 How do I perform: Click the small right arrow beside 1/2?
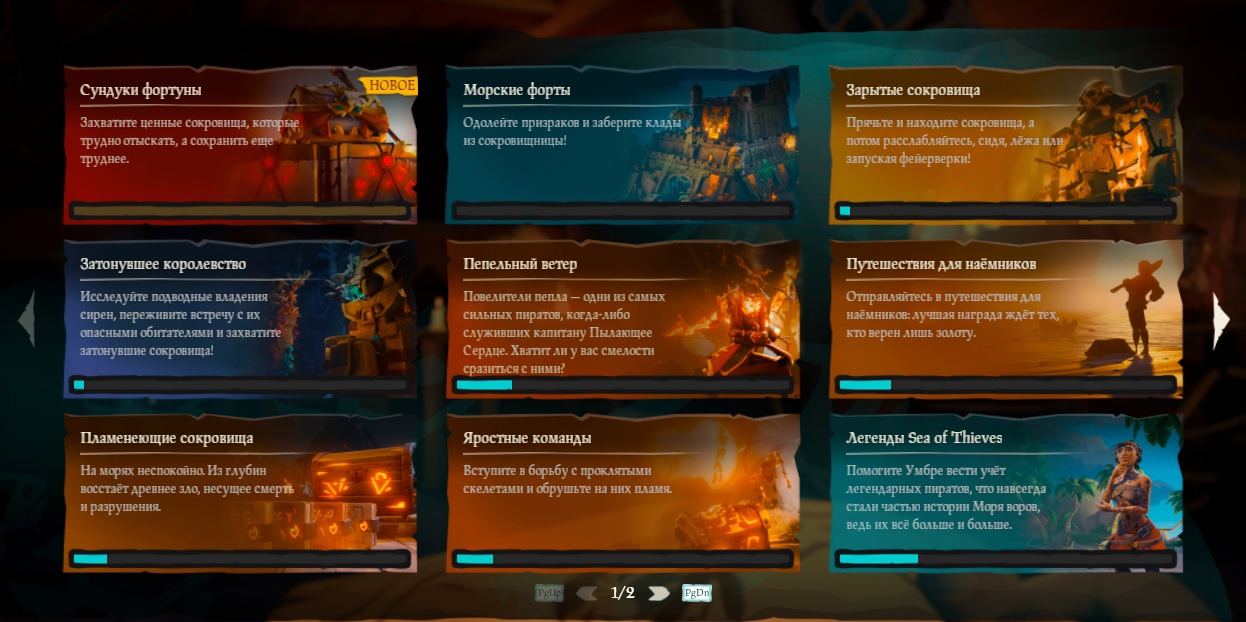click(x=658, y=593)
